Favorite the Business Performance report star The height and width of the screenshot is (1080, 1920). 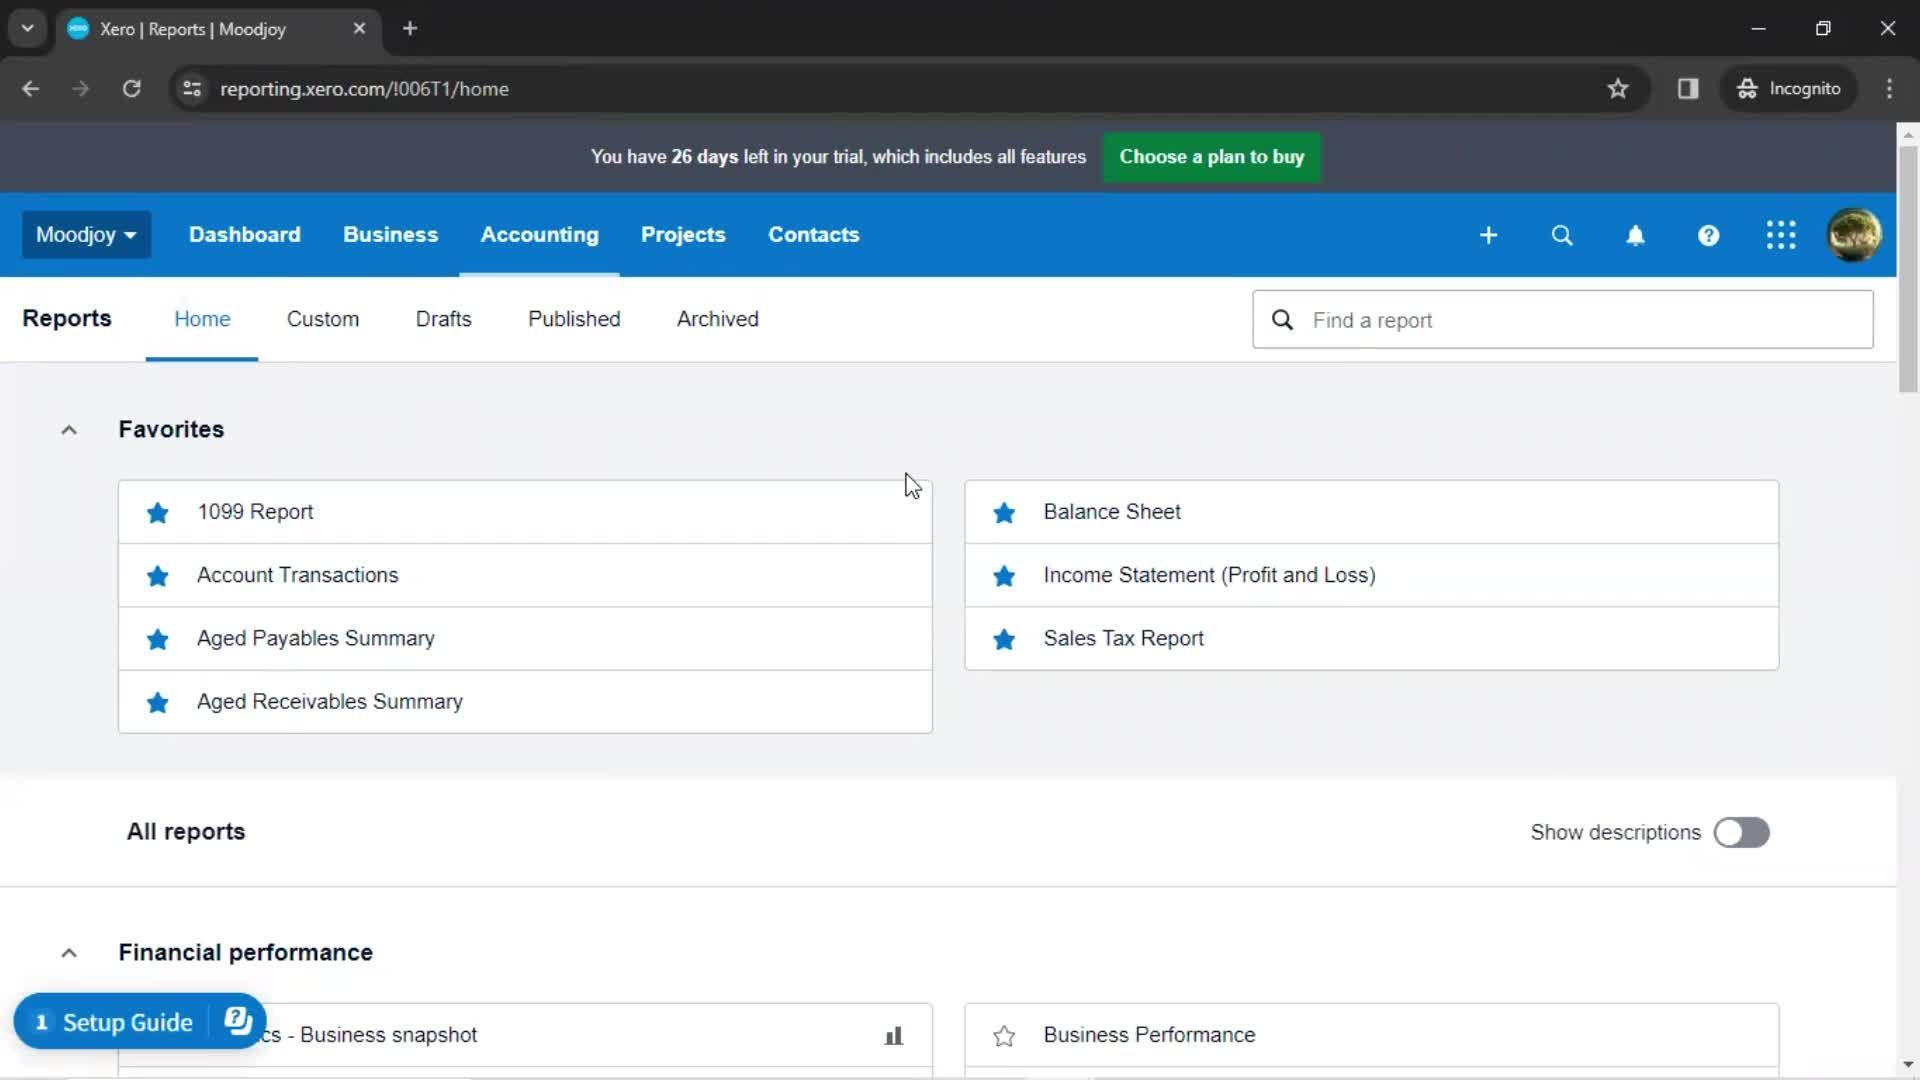[1004, 1036]
